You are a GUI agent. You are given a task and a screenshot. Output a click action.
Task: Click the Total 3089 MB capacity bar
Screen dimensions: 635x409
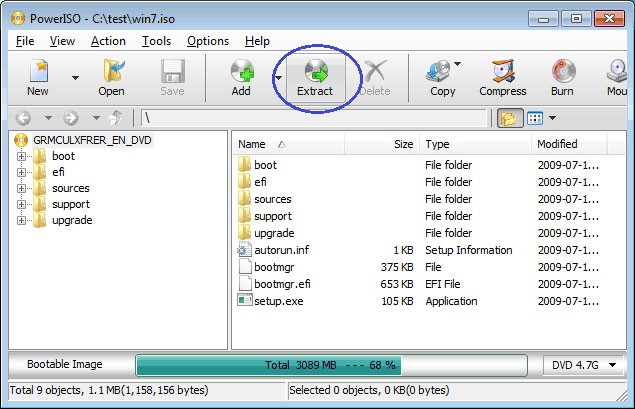pyautogui.click(x=331, y=365)
